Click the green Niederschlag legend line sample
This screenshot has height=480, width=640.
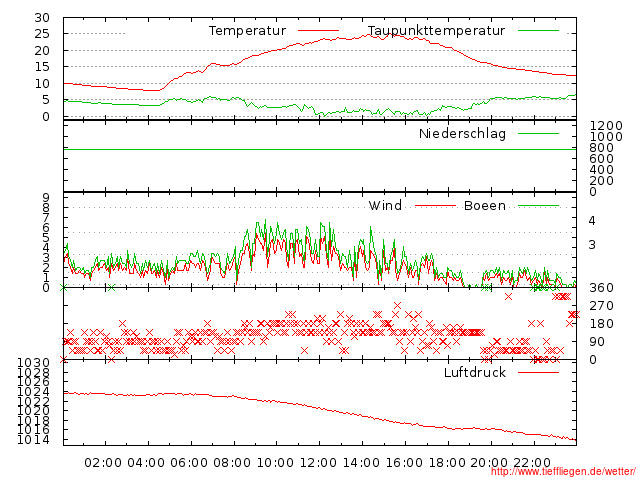tap(538, 133)
